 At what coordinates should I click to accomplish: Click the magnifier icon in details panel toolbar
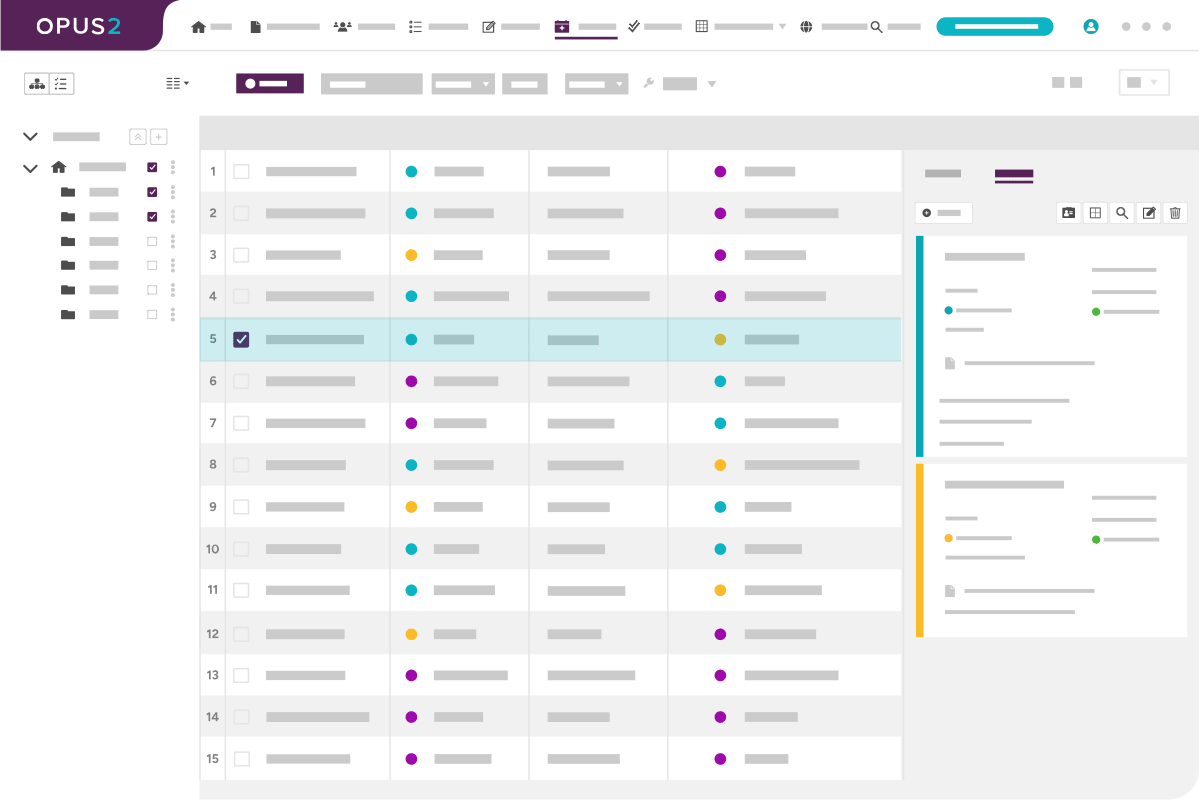coord(1122,213)
